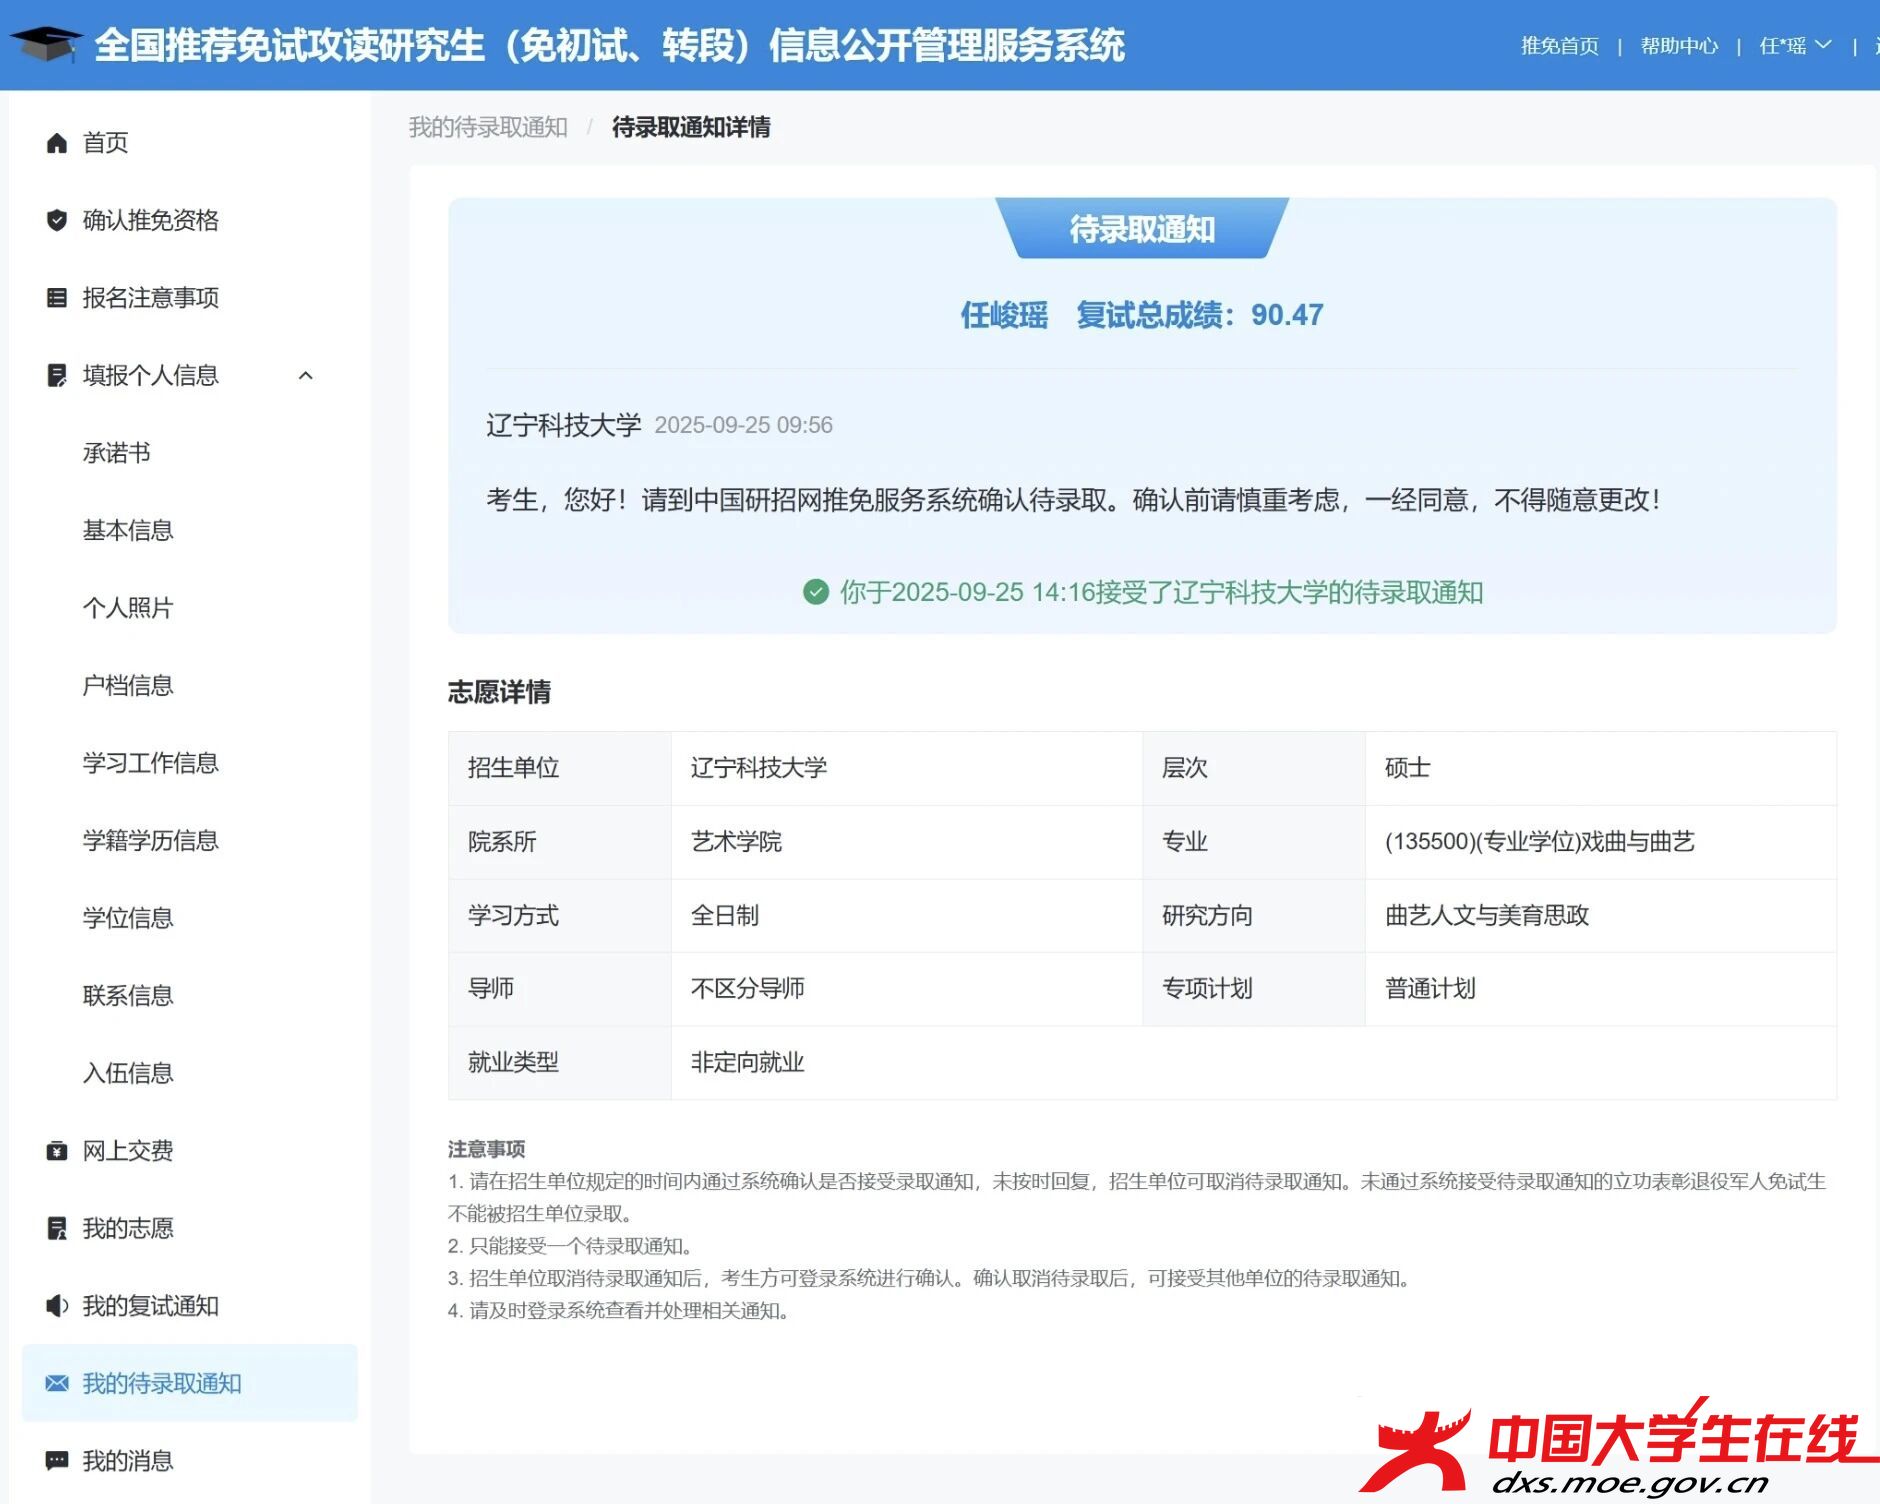Click the shield icon beside 确认推免资格
The width and height of the screenshot is (1880, 1504).
(57, 220)
